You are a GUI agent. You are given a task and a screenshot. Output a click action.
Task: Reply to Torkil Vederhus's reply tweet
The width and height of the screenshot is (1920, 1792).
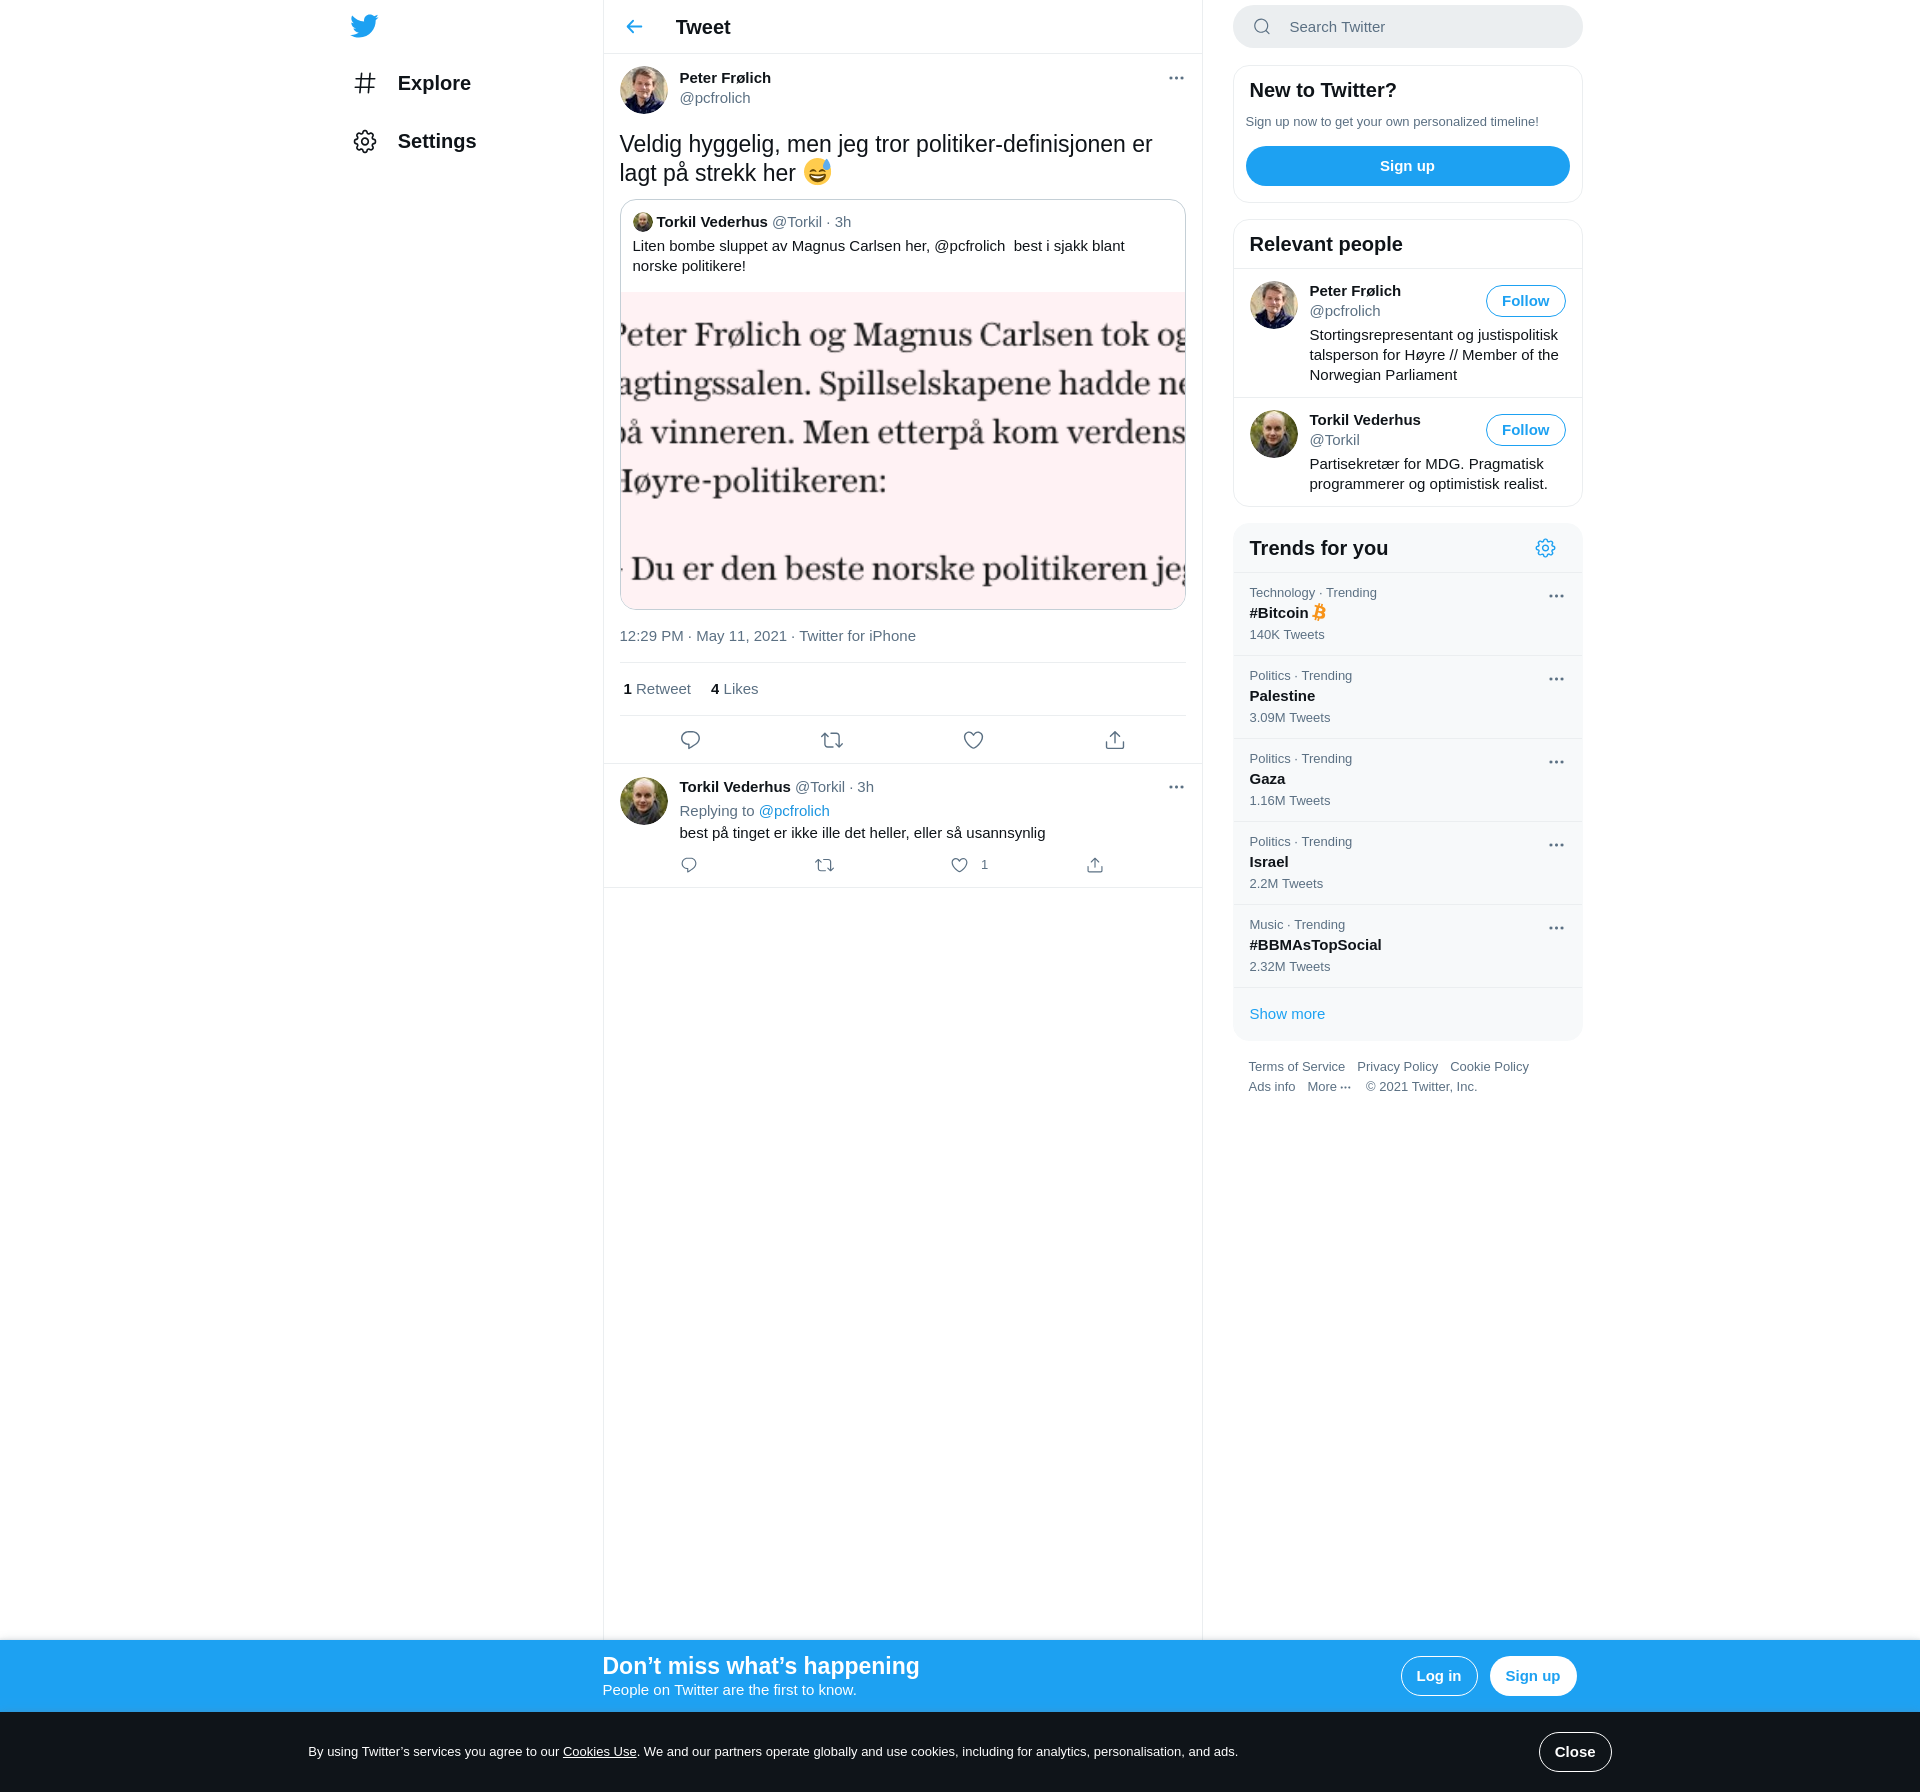[689, 865]
